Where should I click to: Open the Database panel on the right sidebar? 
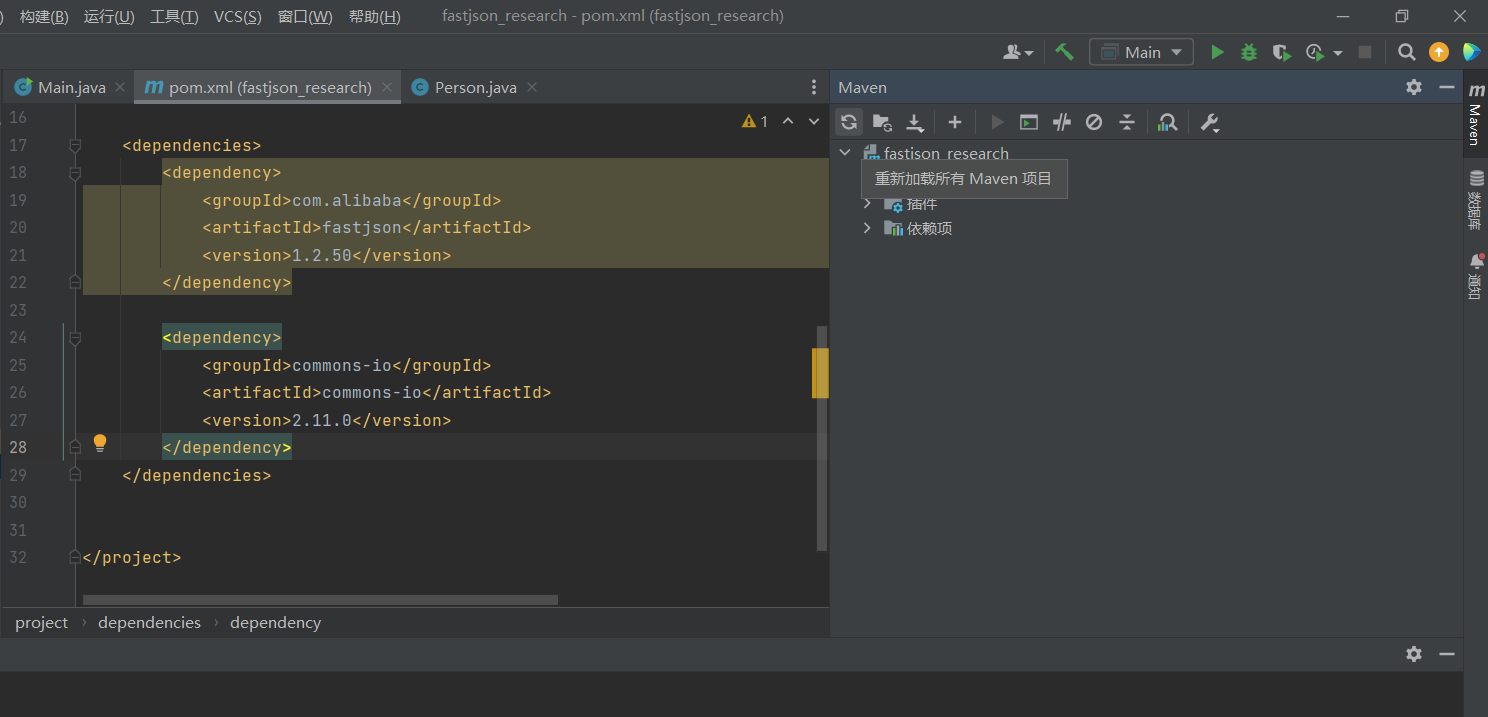click(1477, 195)
